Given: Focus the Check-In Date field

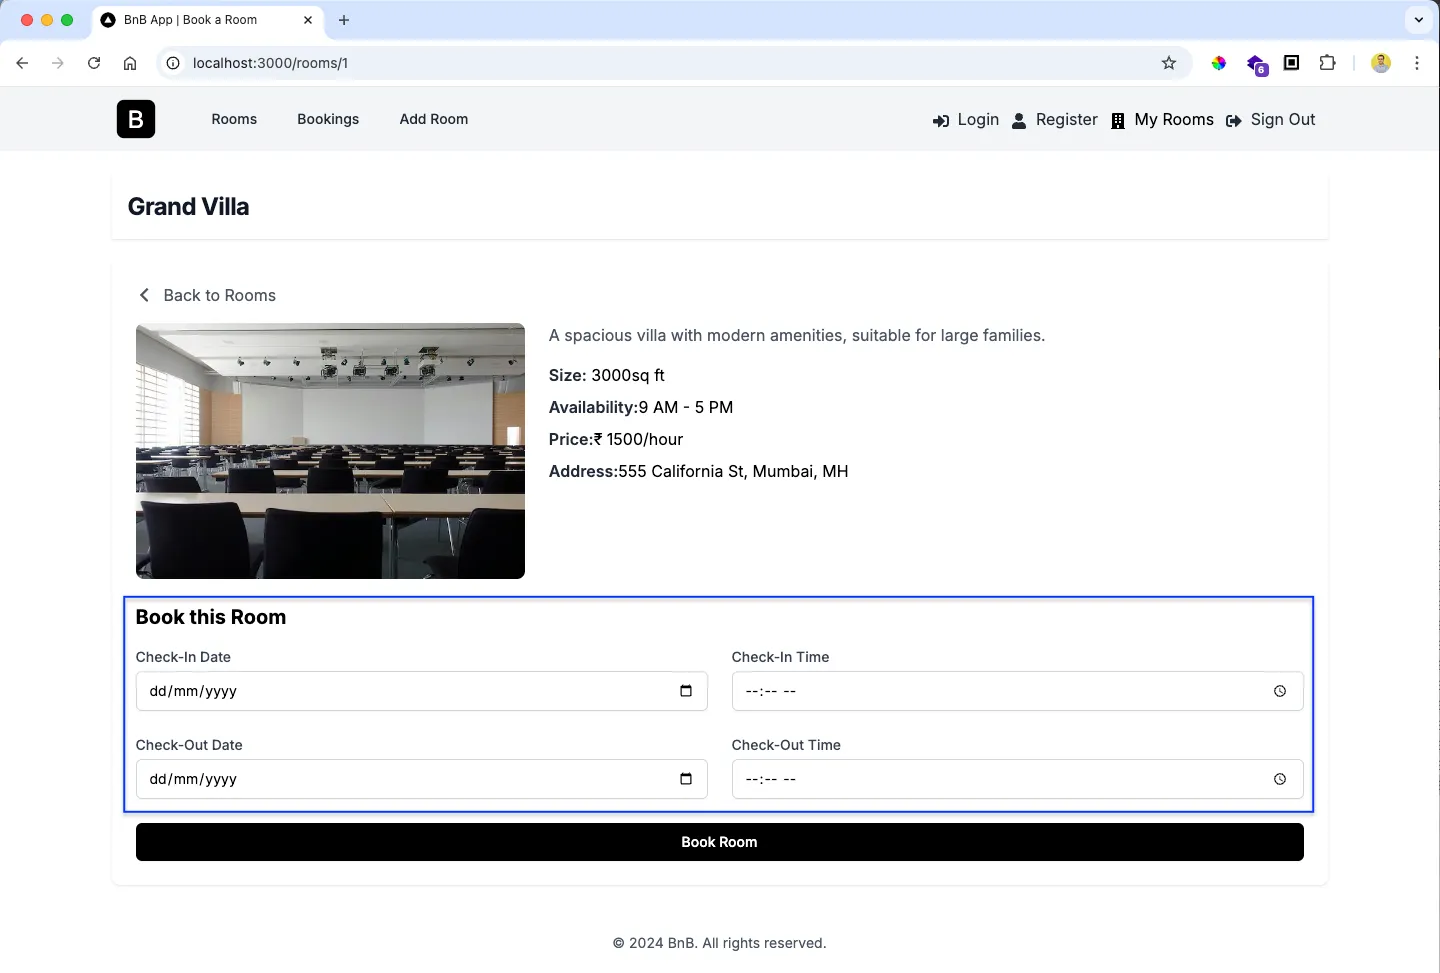Looking at the screenshot, I should pos(422,691).
